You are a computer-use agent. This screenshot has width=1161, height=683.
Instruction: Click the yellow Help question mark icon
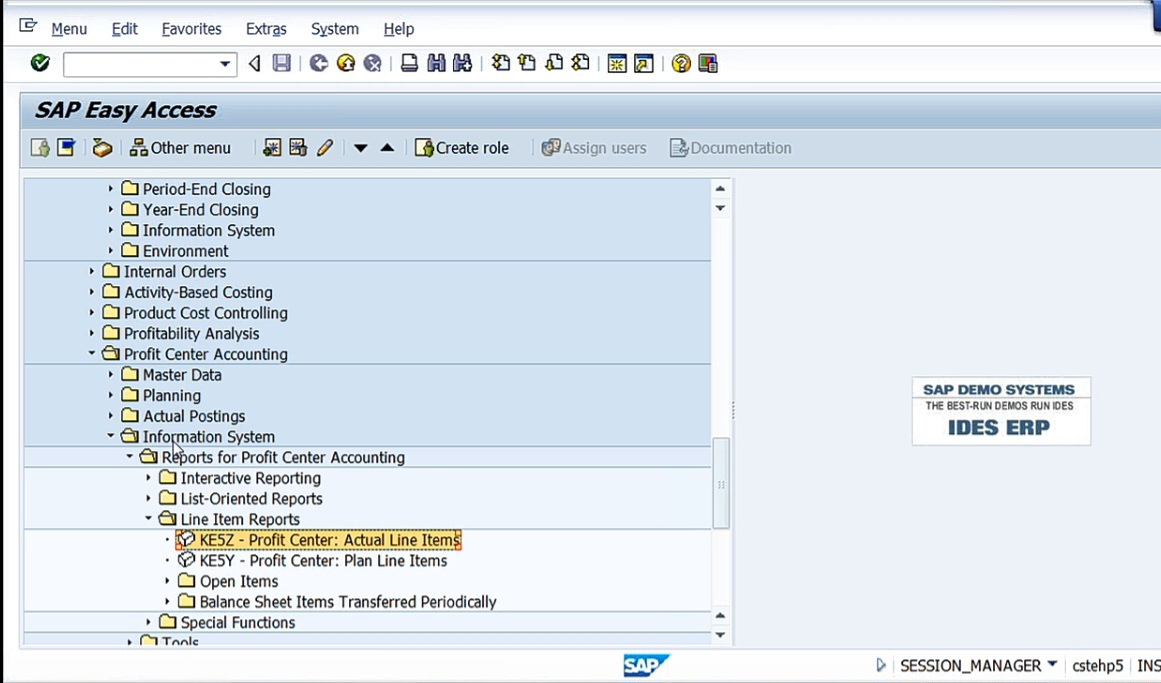(681, 64)
